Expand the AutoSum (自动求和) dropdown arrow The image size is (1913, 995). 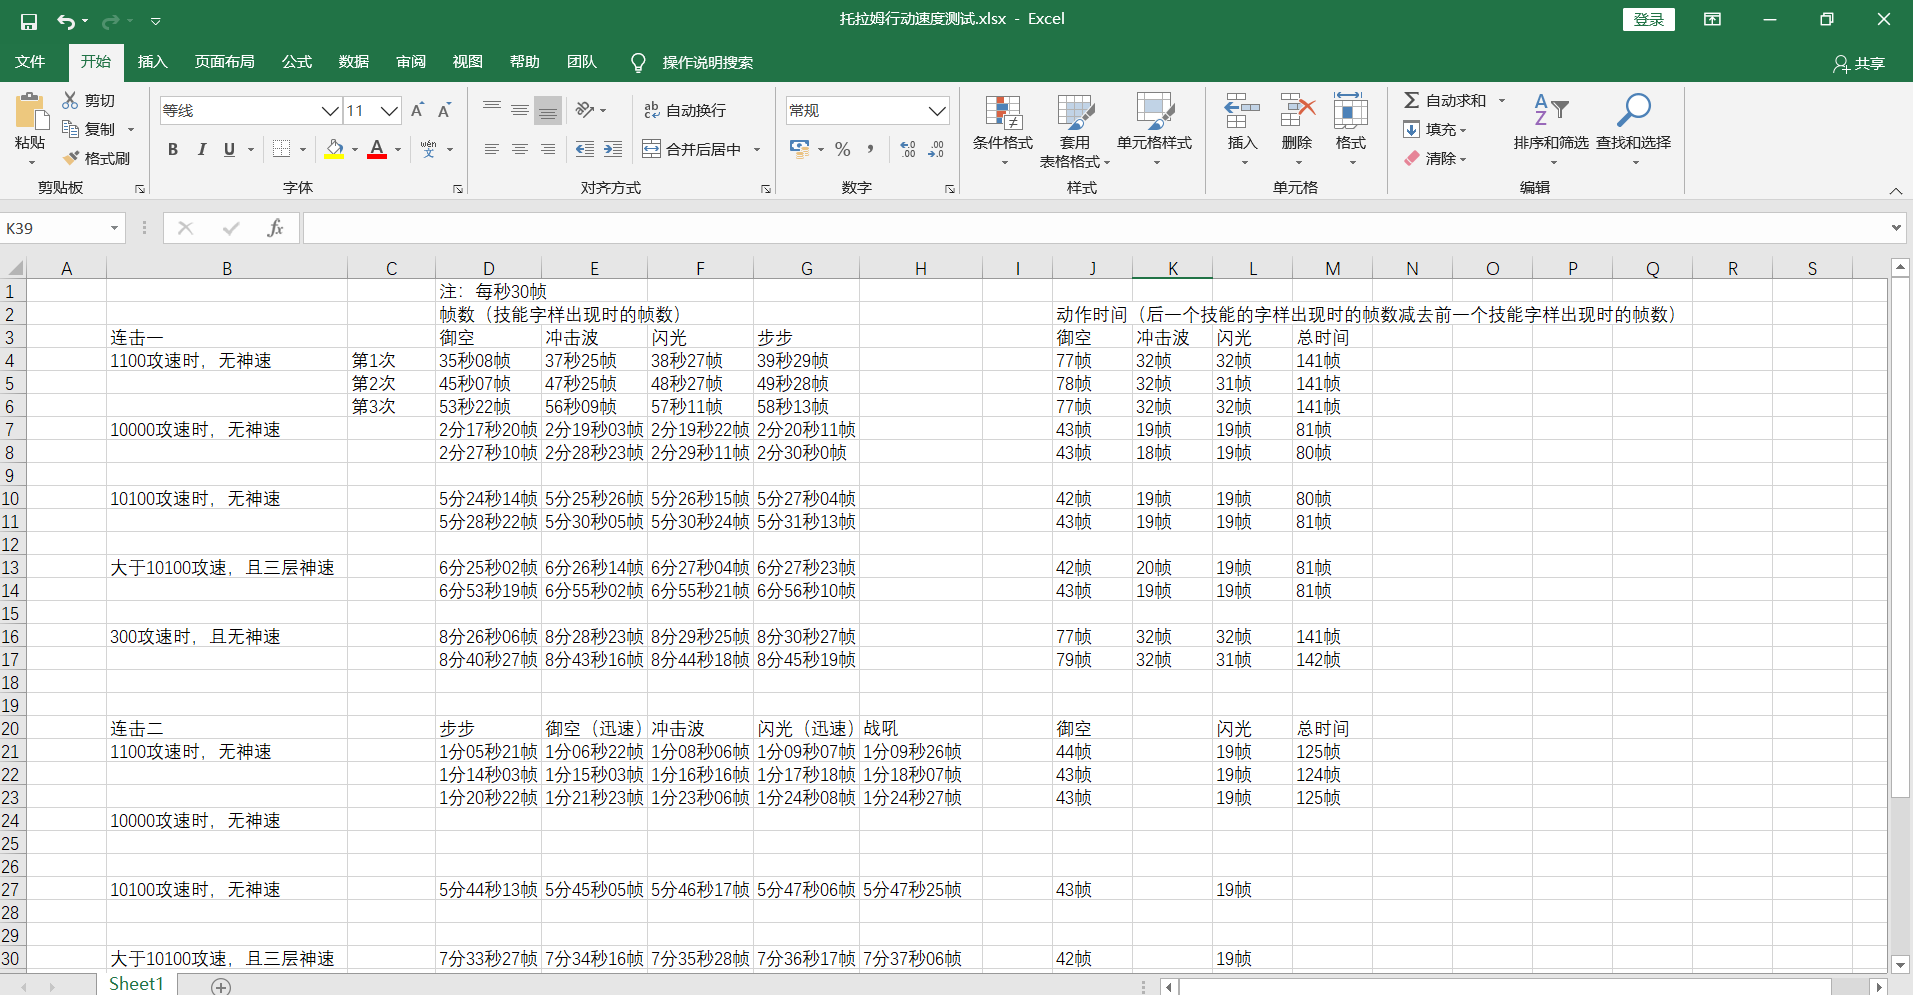point(1502,100)
